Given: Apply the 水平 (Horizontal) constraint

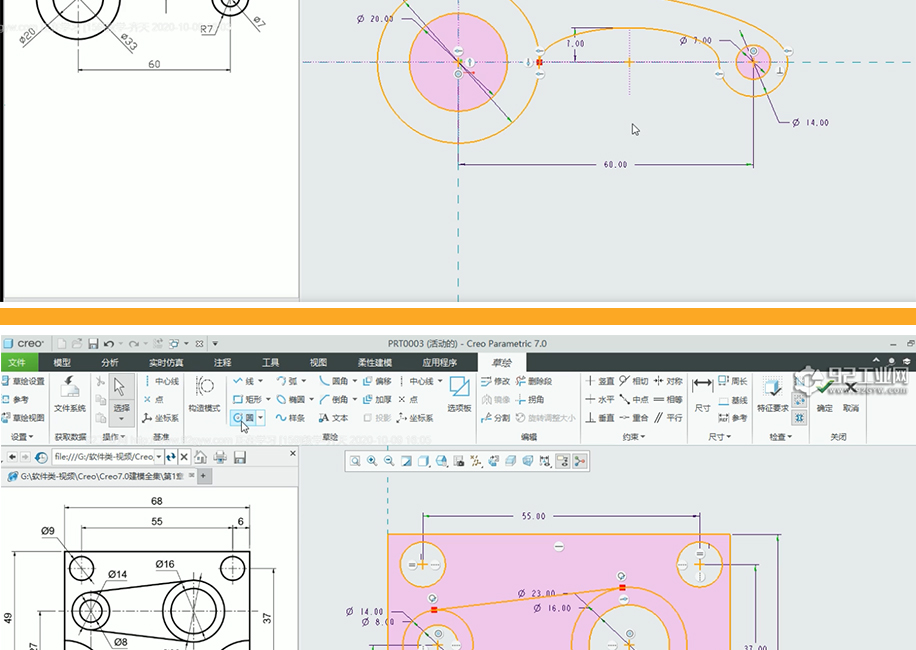Looking at the screenshot, I should click(600, 399).
